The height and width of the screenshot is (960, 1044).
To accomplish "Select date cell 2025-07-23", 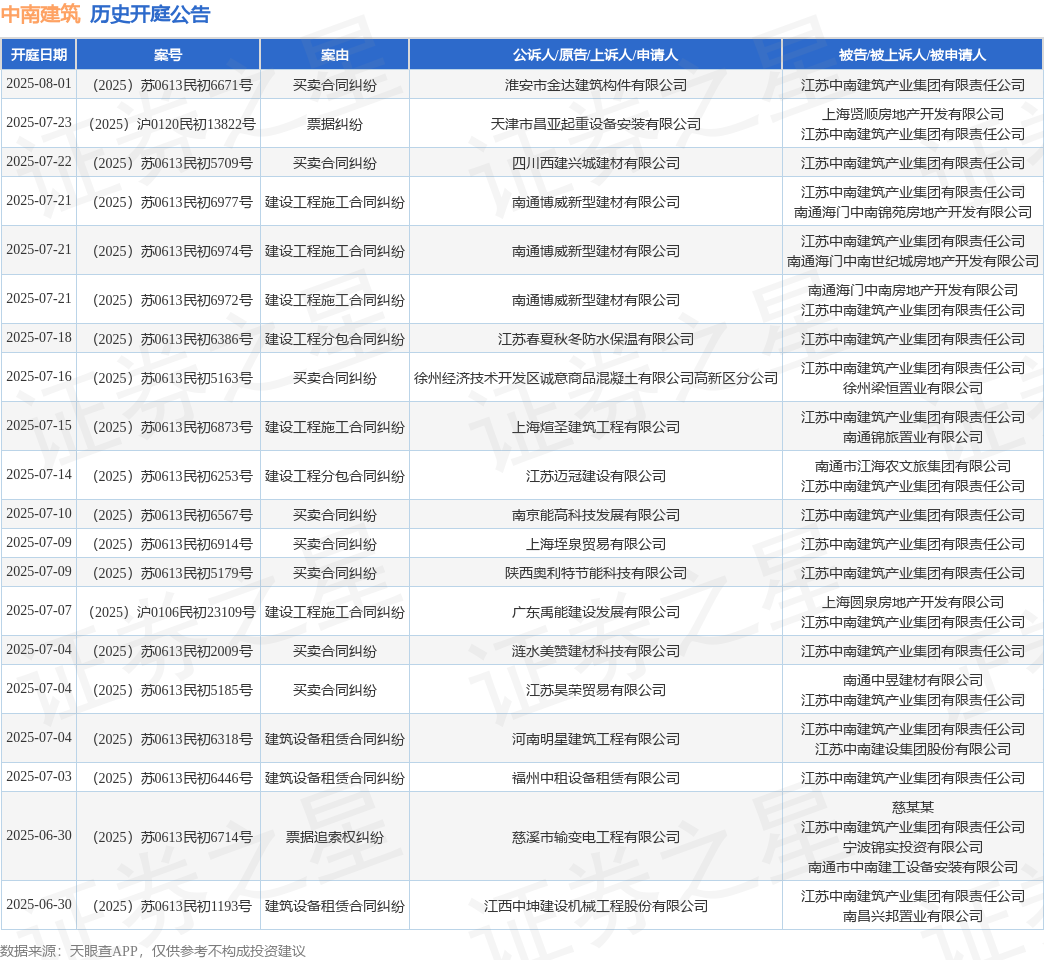I will 39,123.
